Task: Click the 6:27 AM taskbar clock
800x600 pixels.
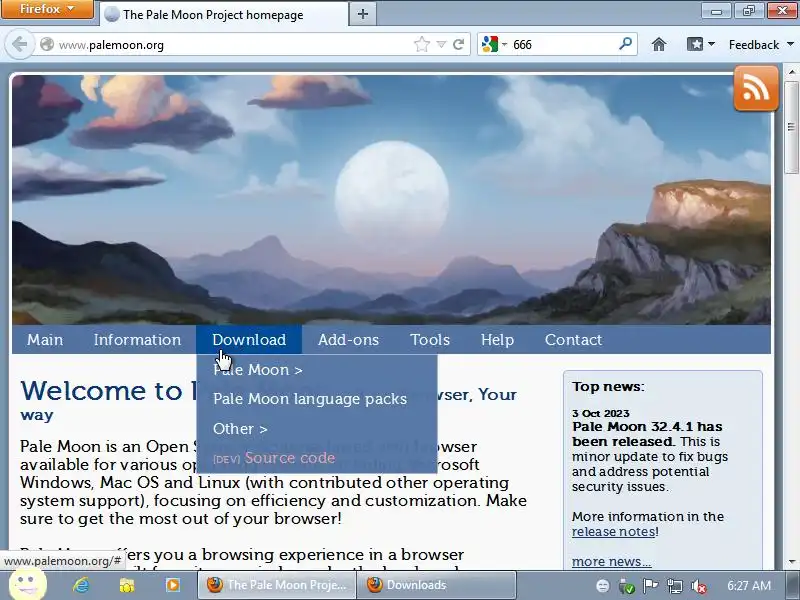Action: coord(748,586)
